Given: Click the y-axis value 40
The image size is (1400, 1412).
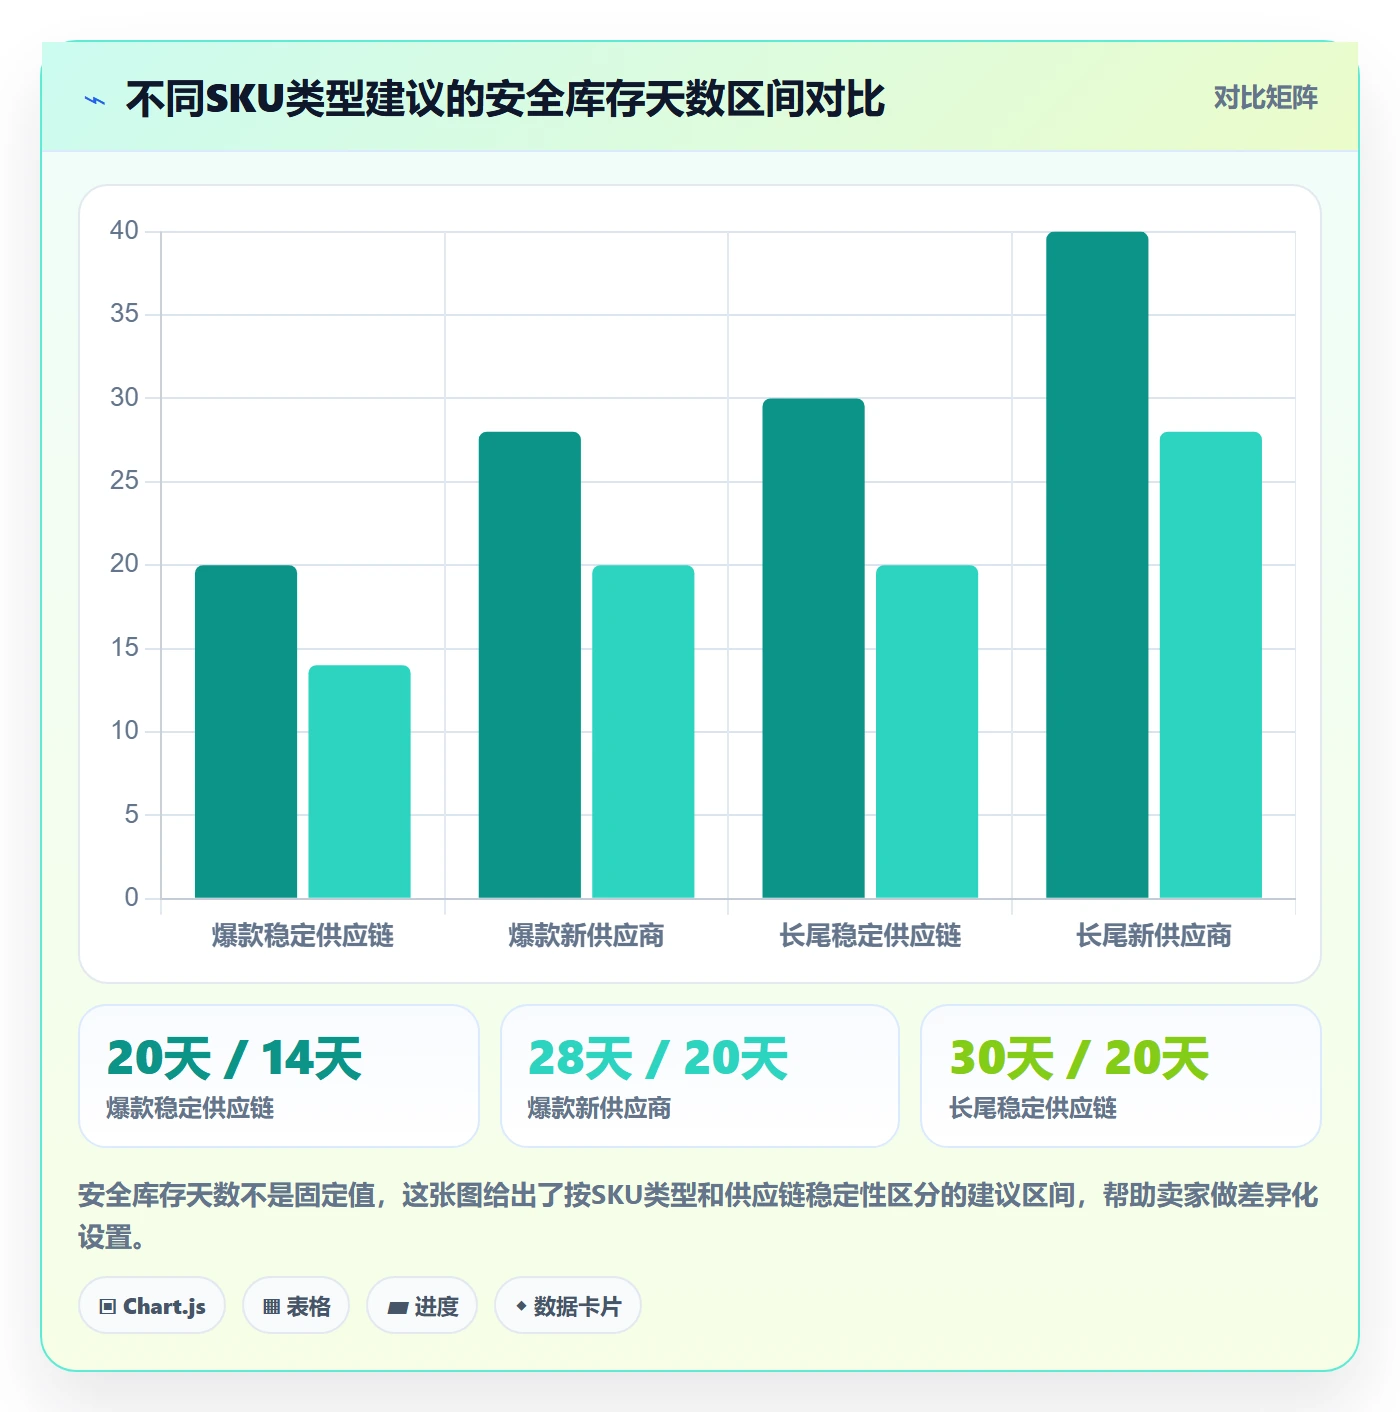Looking at the screenshot, I should click(x=124, y=231).
